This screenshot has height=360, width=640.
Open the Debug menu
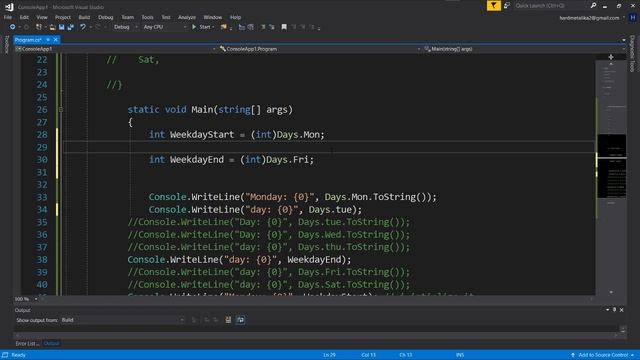(x=105, y=17)
